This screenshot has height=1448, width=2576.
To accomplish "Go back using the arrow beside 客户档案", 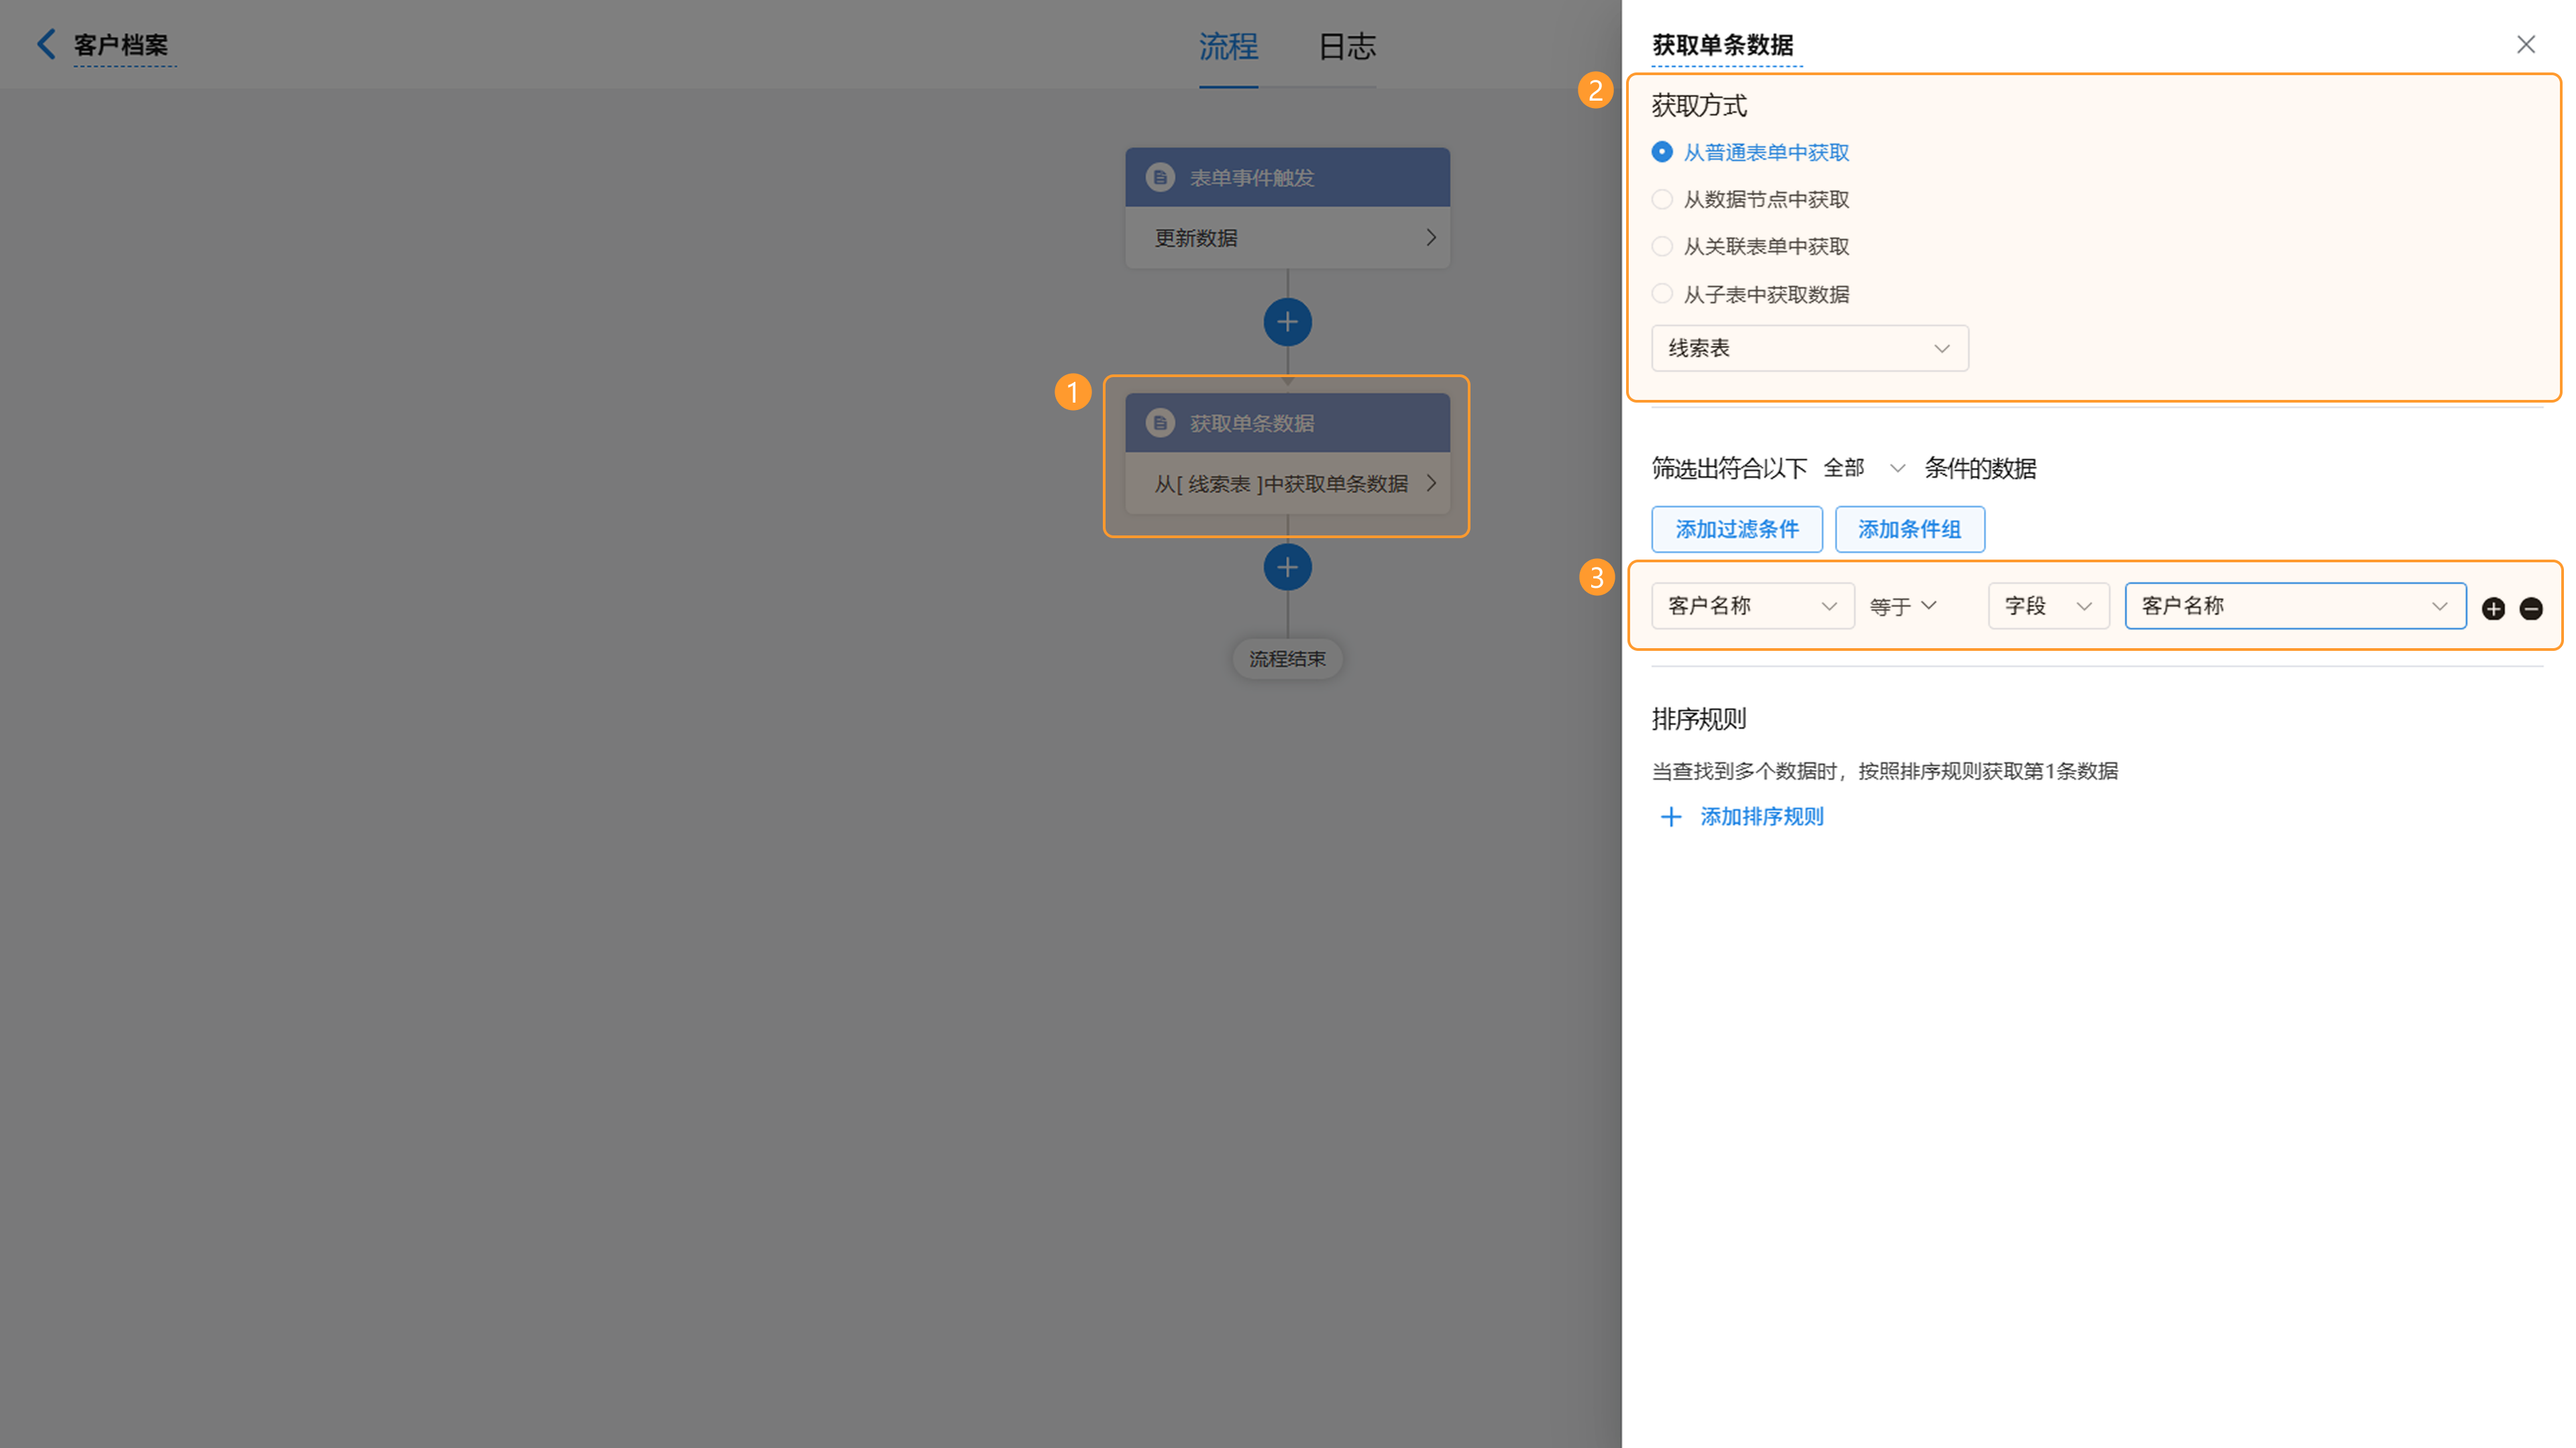I will pos(46,44).
